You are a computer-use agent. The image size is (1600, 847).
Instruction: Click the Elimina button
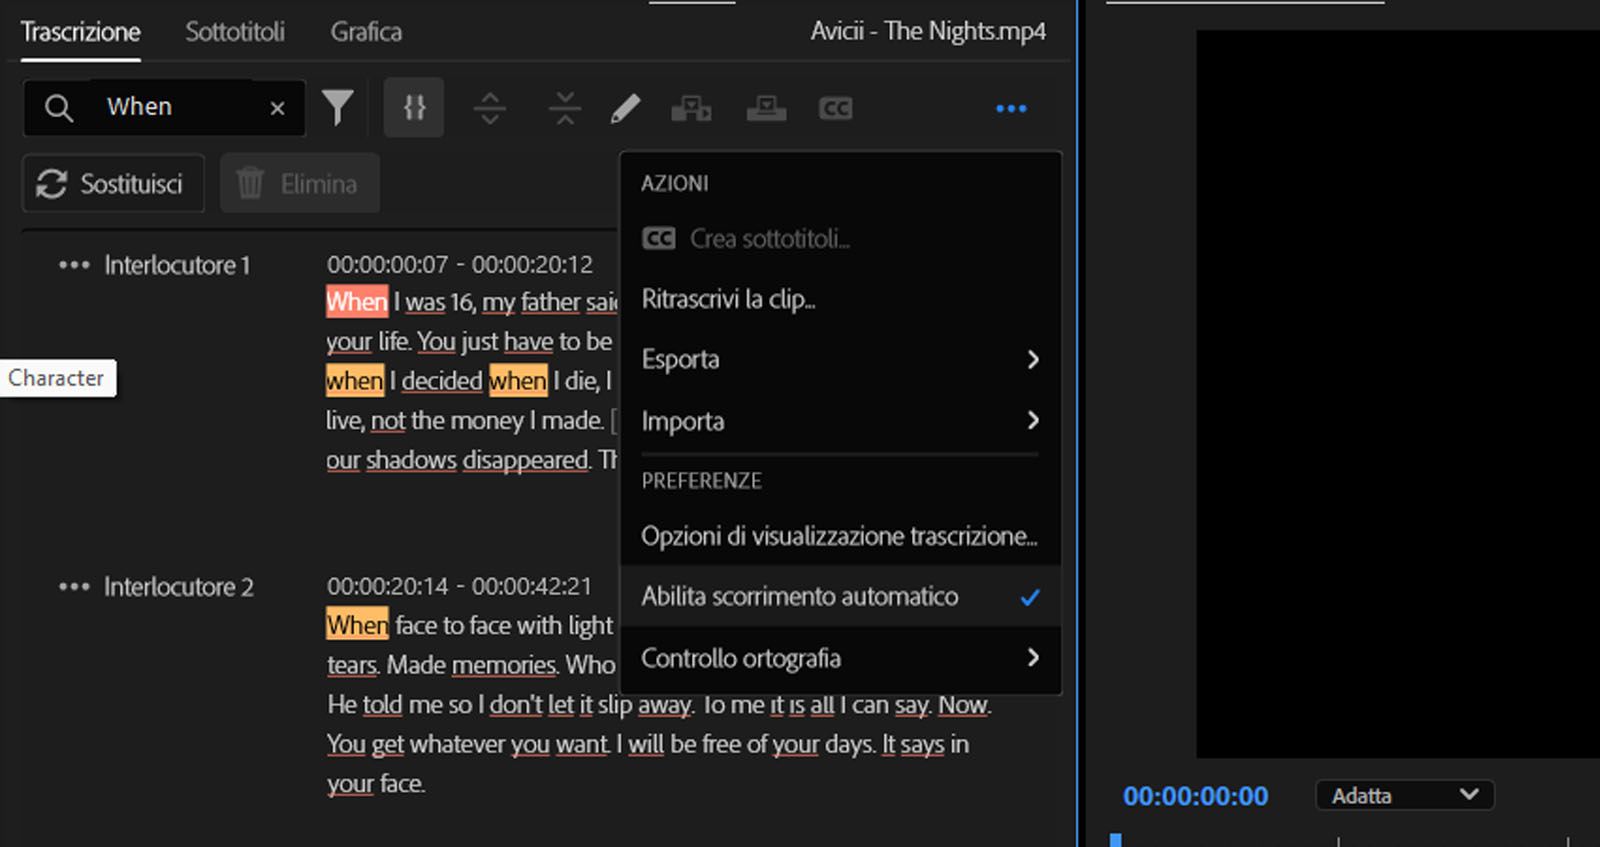[x=299, y=184]
